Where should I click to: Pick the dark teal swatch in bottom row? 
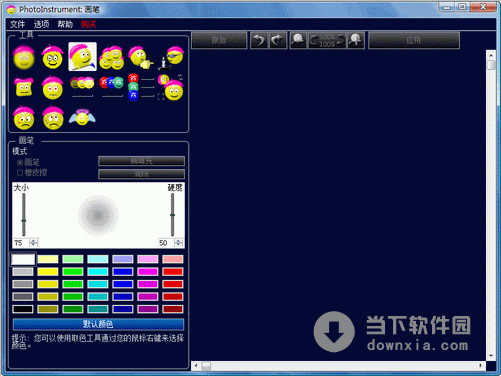click(x=98, y=309)
